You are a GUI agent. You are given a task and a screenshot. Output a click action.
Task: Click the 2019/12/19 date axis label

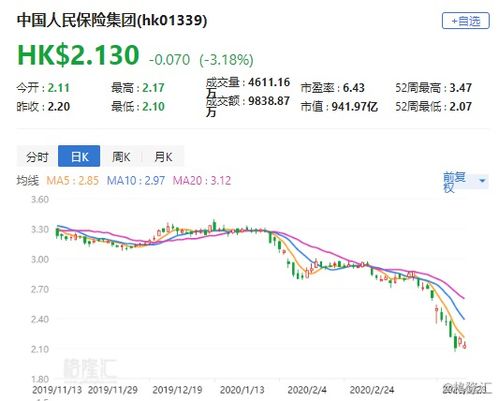[177, 390]
